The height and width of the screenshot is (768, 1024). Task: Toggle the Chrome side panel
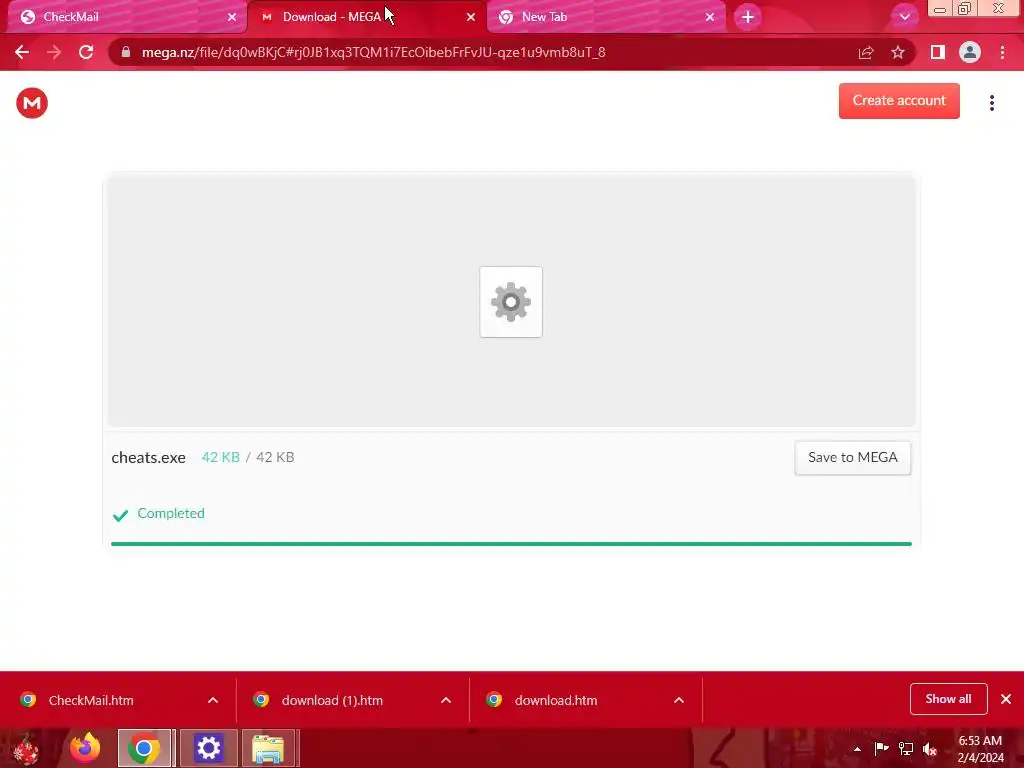pos(938,52)
